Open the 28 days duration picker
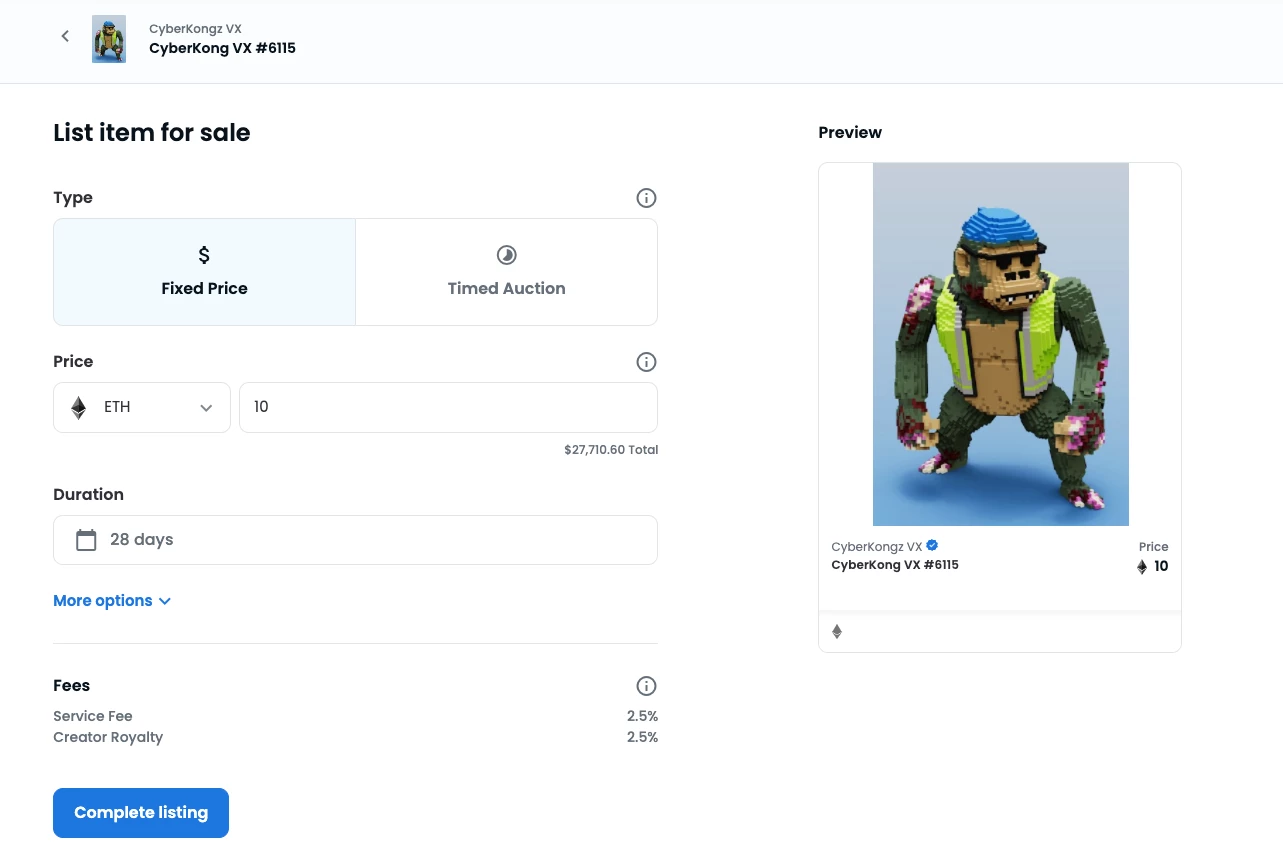Viewport: 1283px width, 860px height. (355, 540)
